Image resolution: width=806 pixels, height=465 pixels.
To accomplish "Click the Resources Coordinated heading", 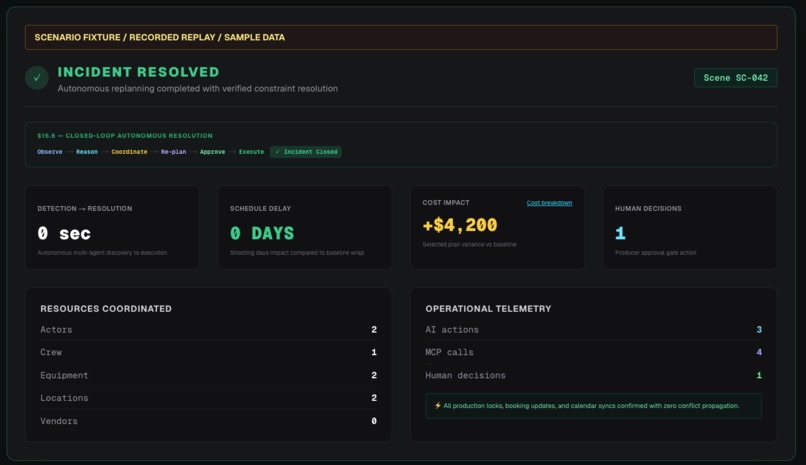I will 106,309.
